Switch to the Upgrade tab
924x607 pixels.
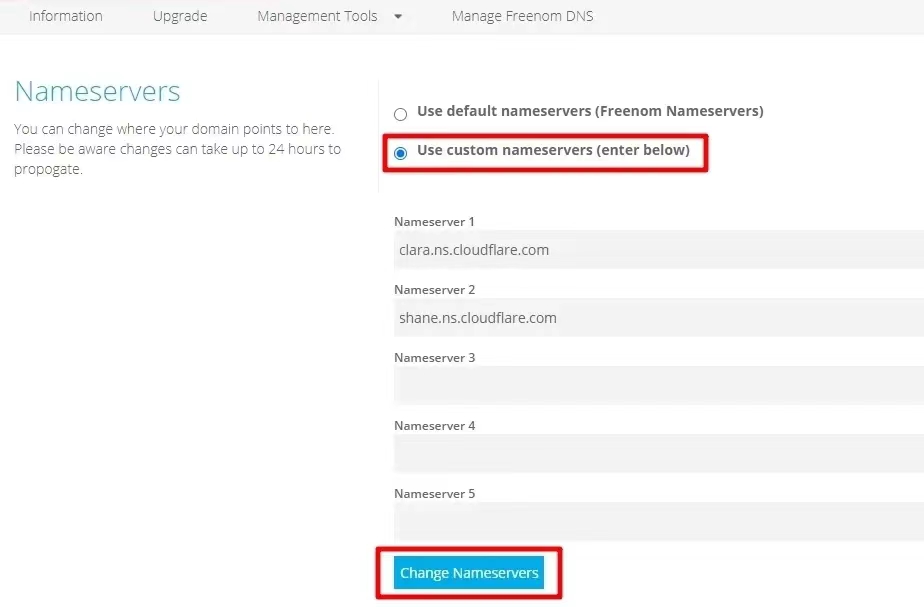click(180, 16)
